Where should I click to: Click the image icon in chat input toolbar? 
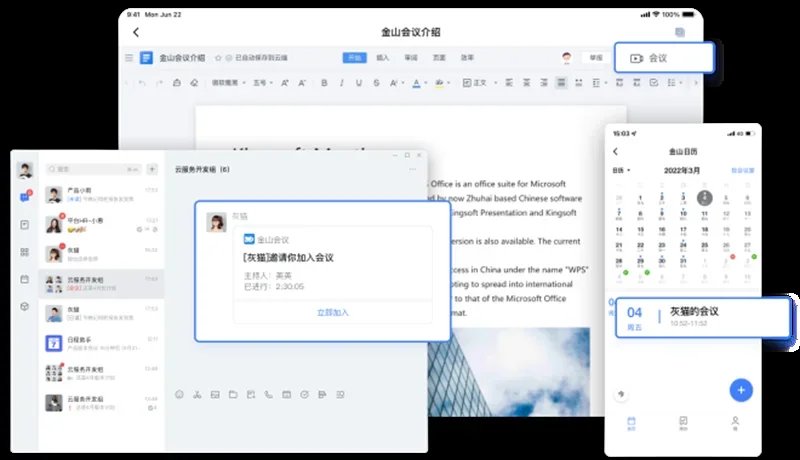215,394
